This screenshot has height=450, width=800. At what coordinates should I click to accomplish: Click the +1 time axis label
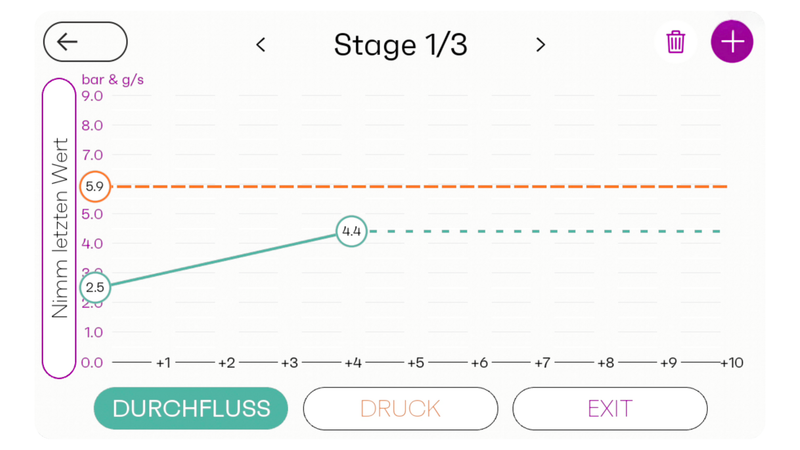(x=163, y=362)
